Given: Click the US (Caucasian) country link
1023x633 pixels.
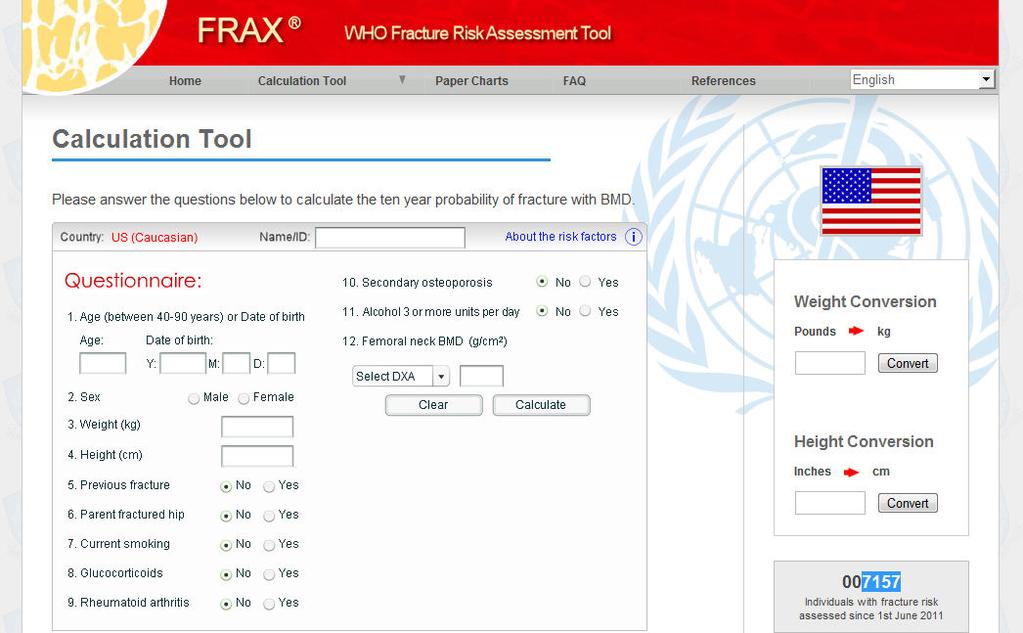Looking at the screenshot, I should point(155,238).
